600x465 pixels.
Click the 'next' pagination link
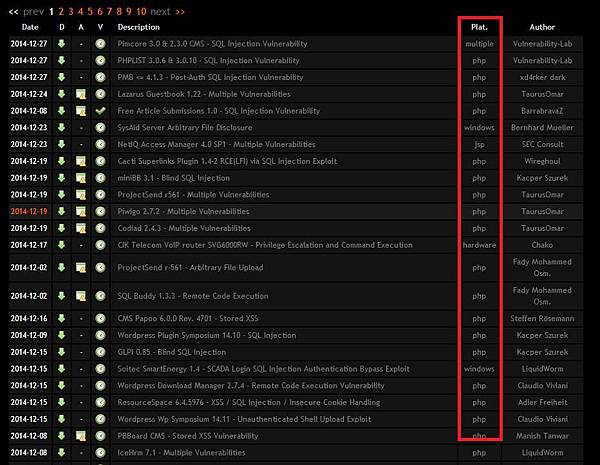point(160,12)
